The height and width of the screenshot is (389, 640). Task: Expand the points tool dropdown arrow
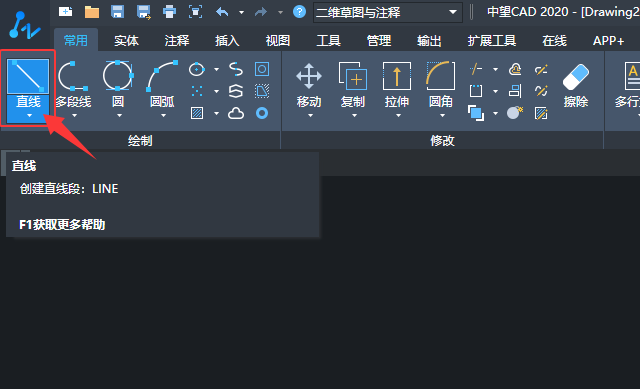click(x=216, y=91)
